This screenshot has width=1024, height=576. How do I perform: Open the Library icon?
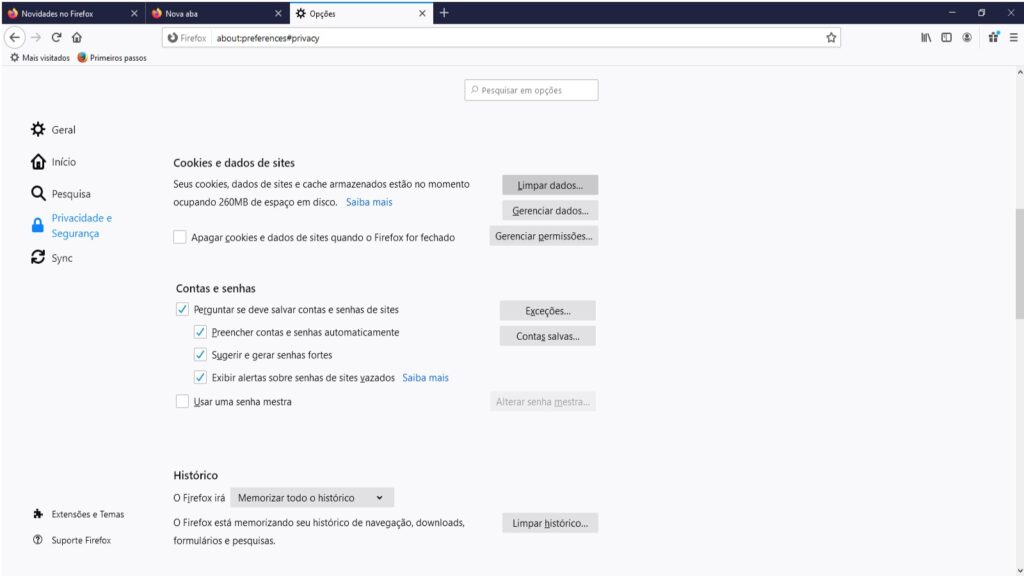point(926,38)
